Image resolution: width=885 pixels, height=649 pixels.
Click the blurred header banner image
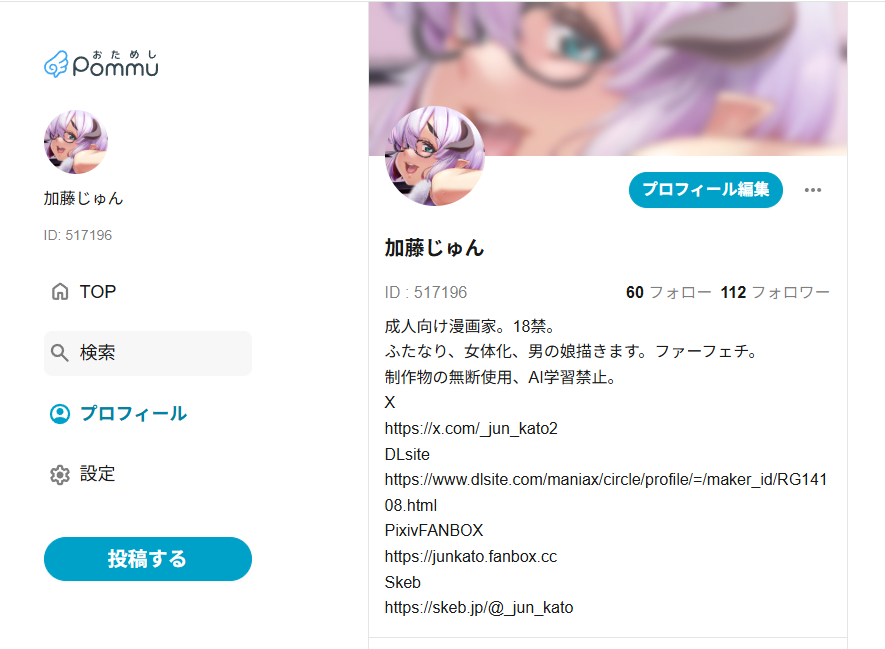pyautogui.click(x=608, y=79)
